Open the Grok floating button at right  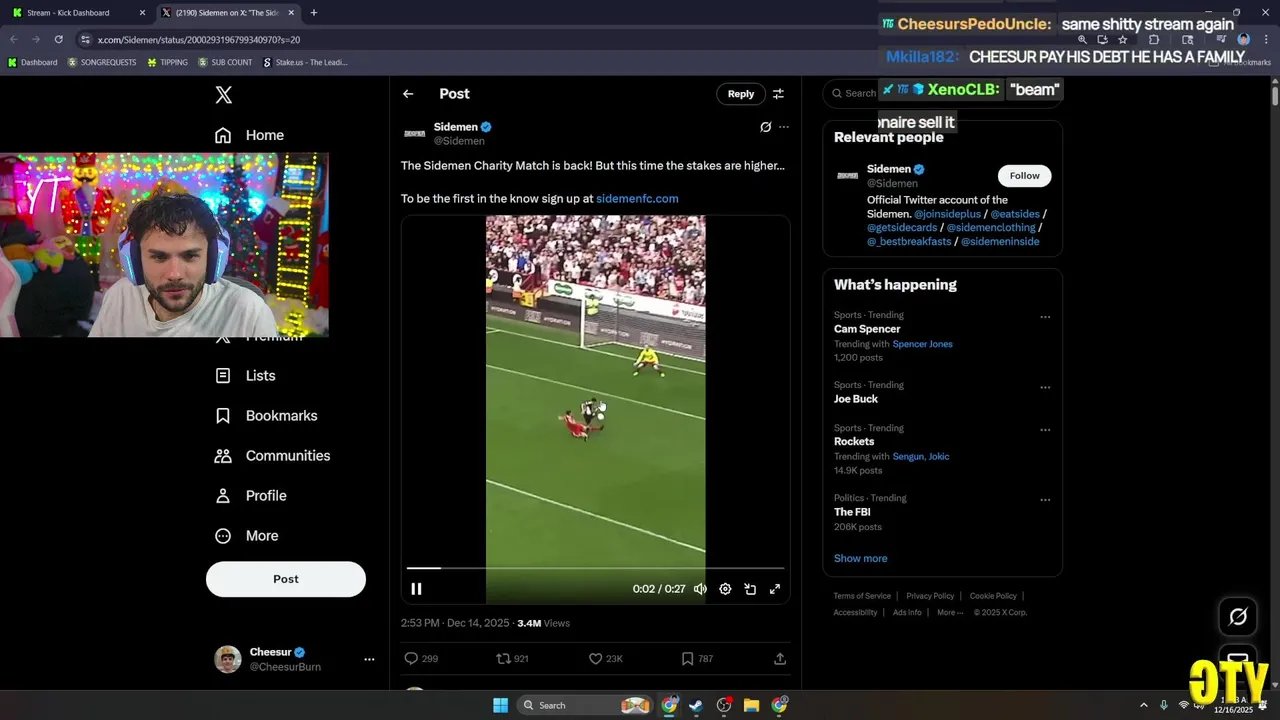[x=1238, y=617]
